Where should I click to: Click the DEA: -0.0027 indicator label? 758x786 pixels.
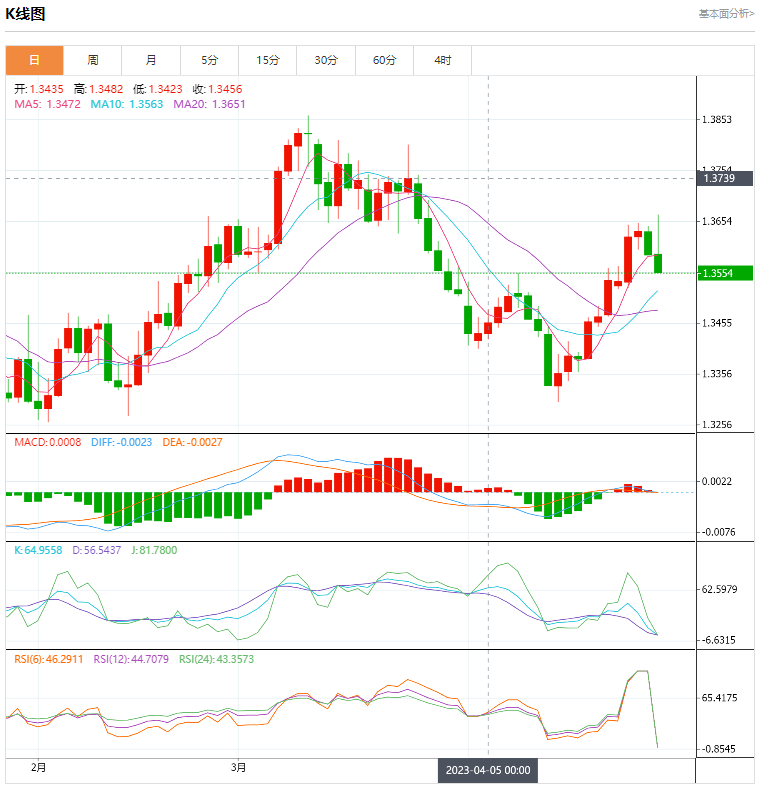pos(193,442)
